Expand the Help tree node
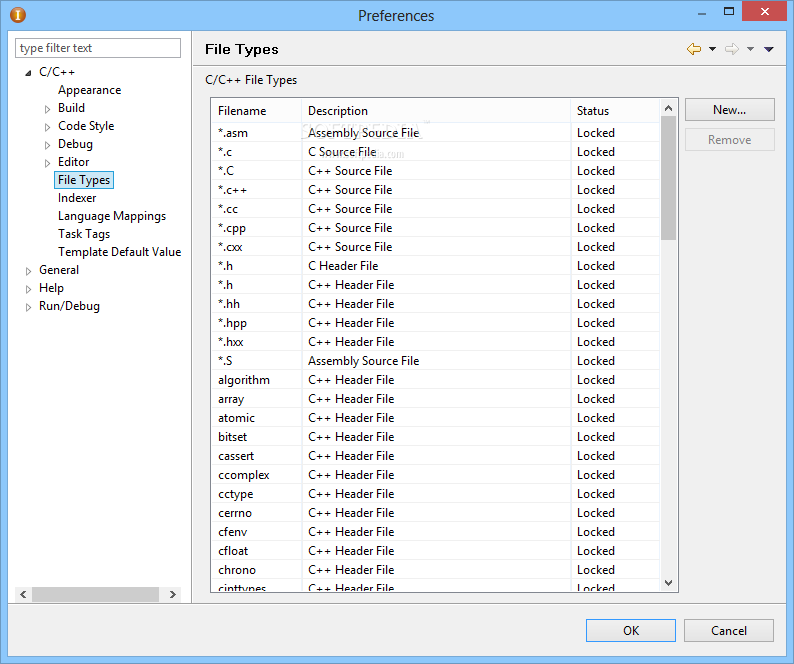This screenshot has width=794, height=664. (x=28, y=289)
